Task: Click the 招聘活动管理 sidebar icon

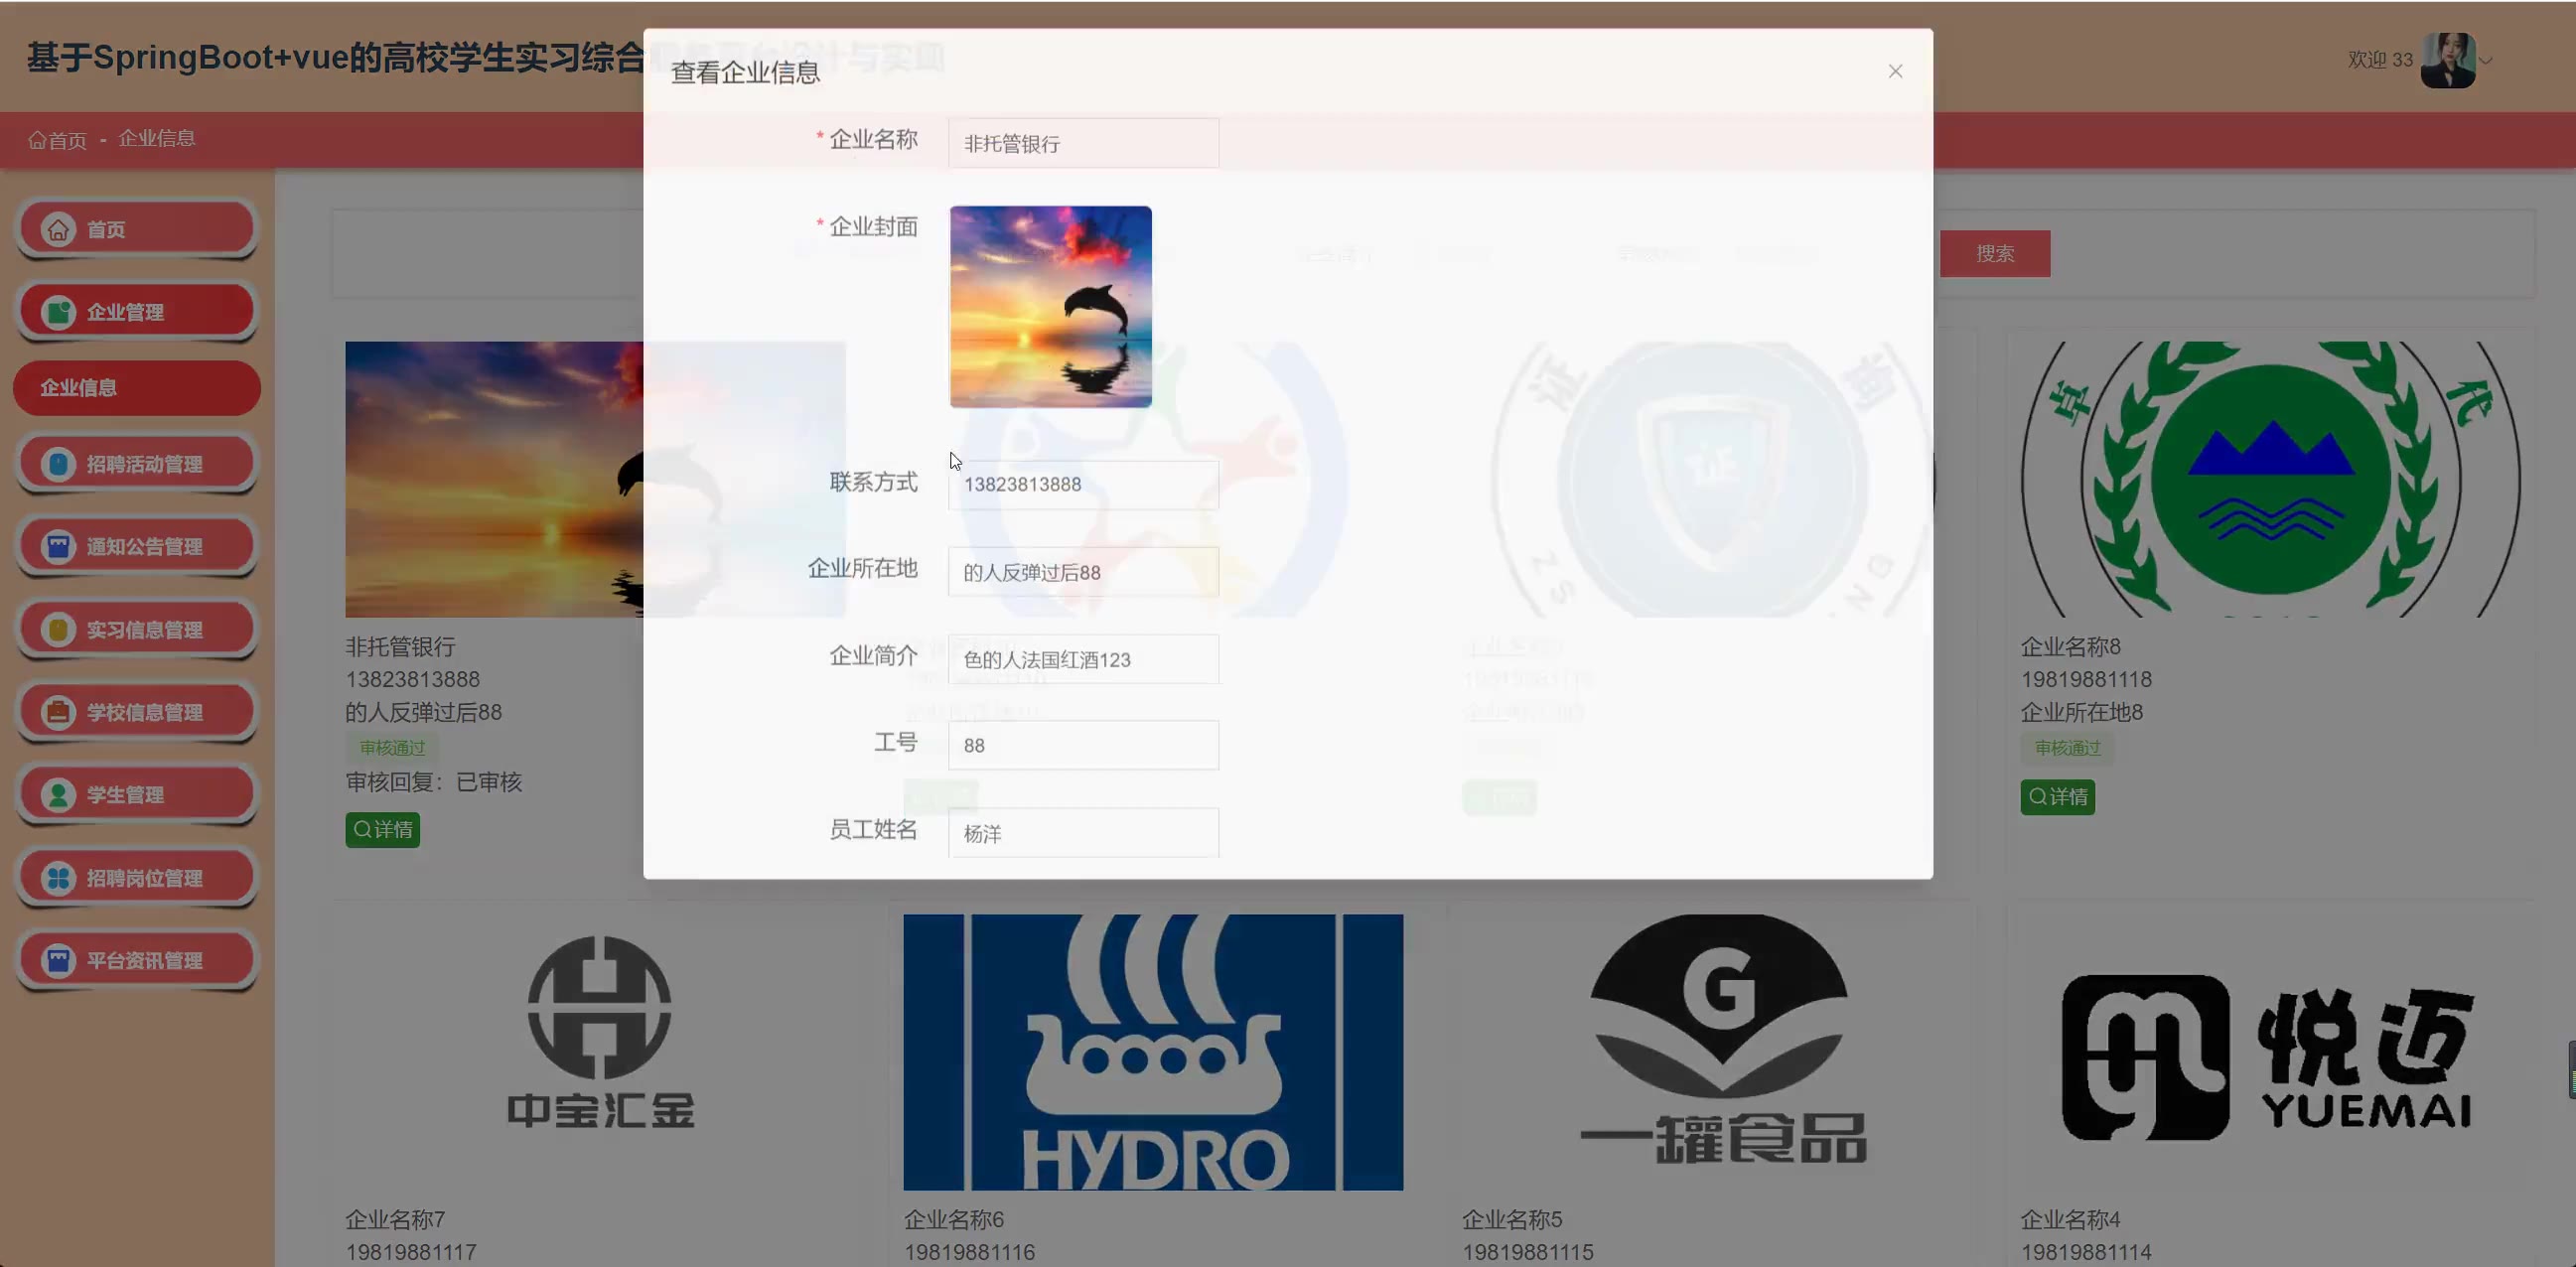Action: [58, 464]
